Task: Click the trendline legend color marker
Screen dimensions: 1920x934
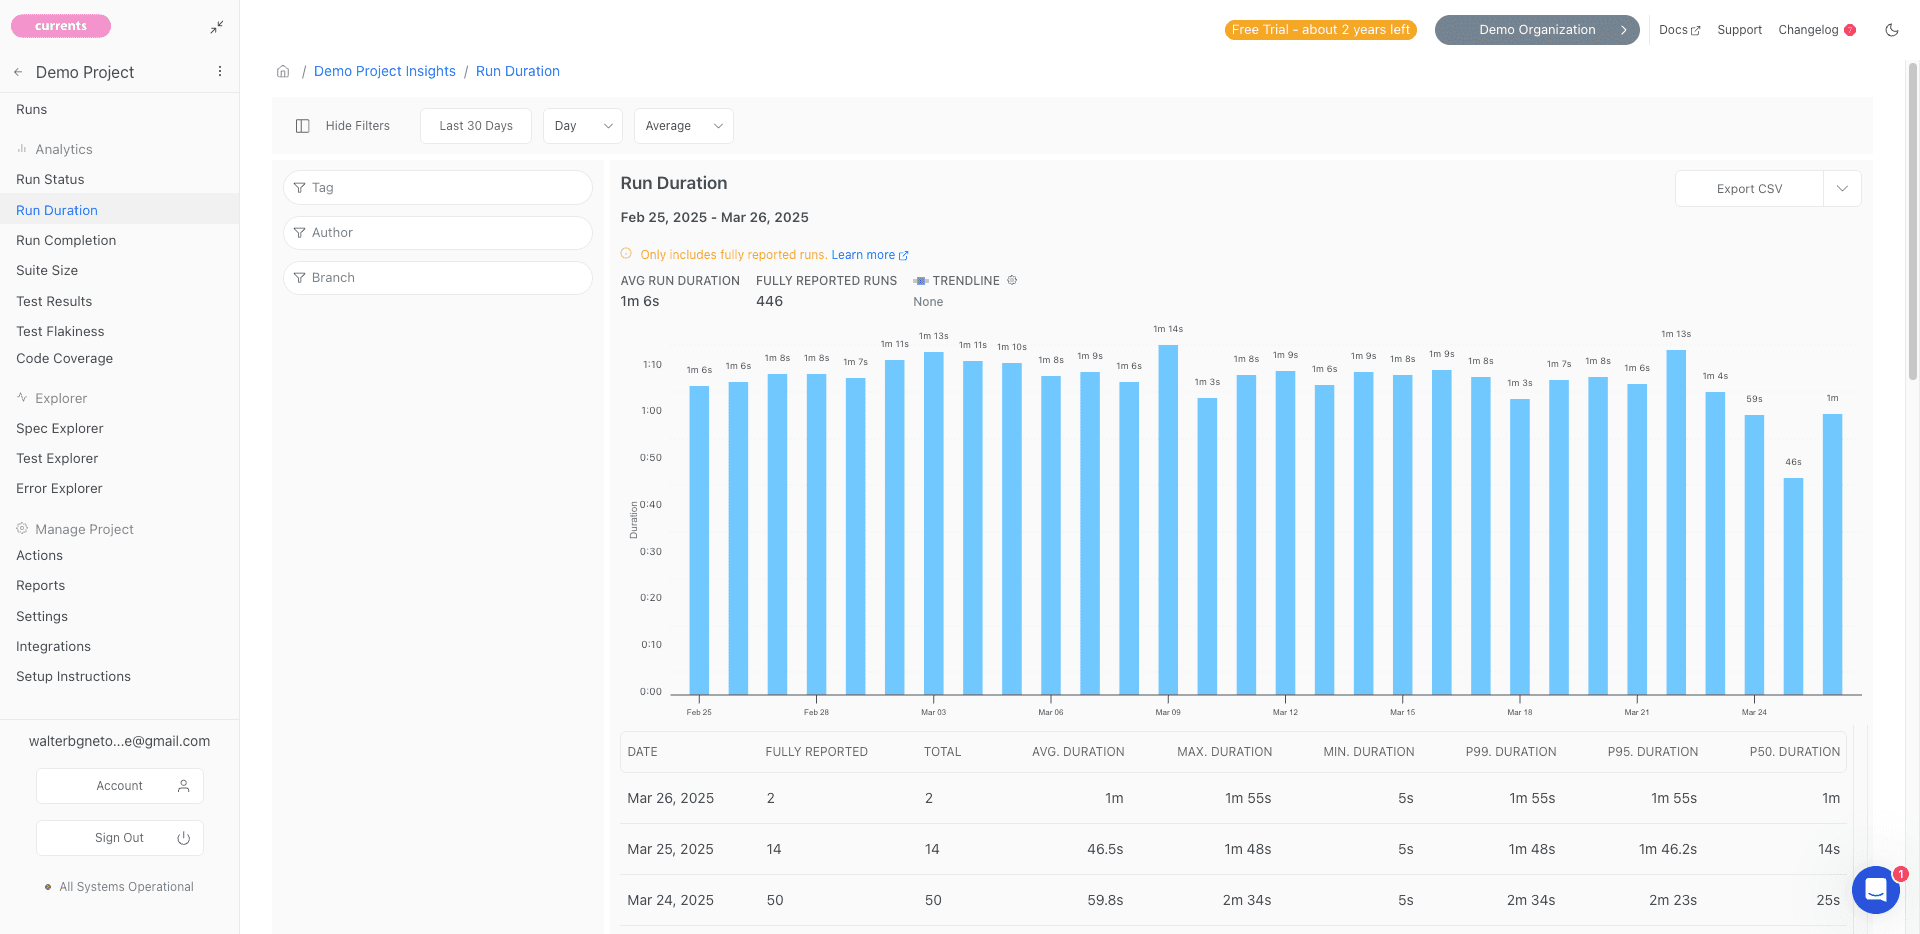Action: [x=921, y=281]
